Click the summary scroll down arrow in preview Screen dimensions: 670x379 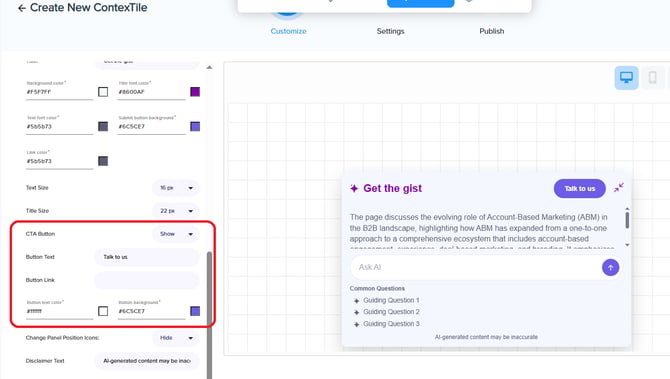pyautogui.click(x=627, y=245)
